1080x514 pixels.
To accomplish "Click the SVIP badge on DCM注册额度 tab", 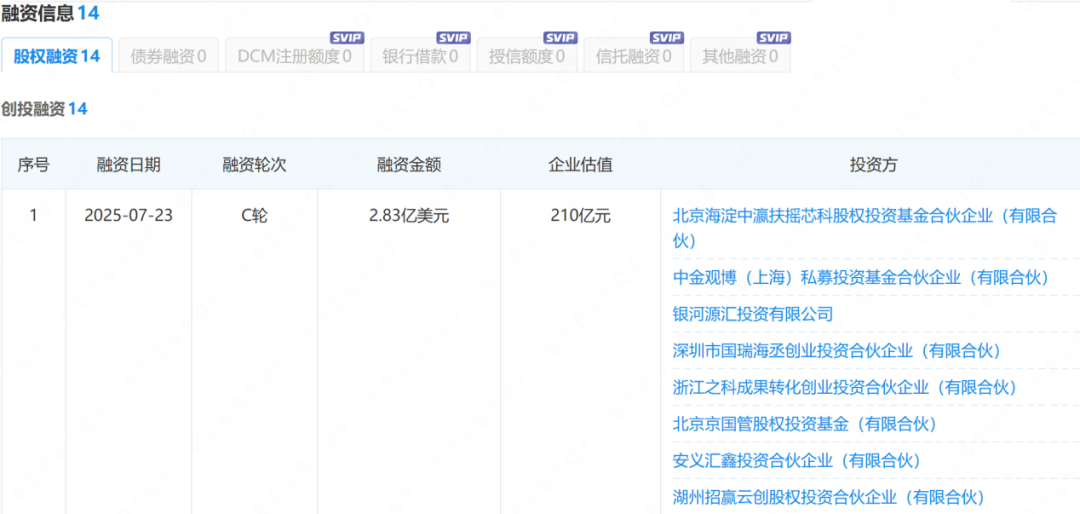I will pos(347,38).
